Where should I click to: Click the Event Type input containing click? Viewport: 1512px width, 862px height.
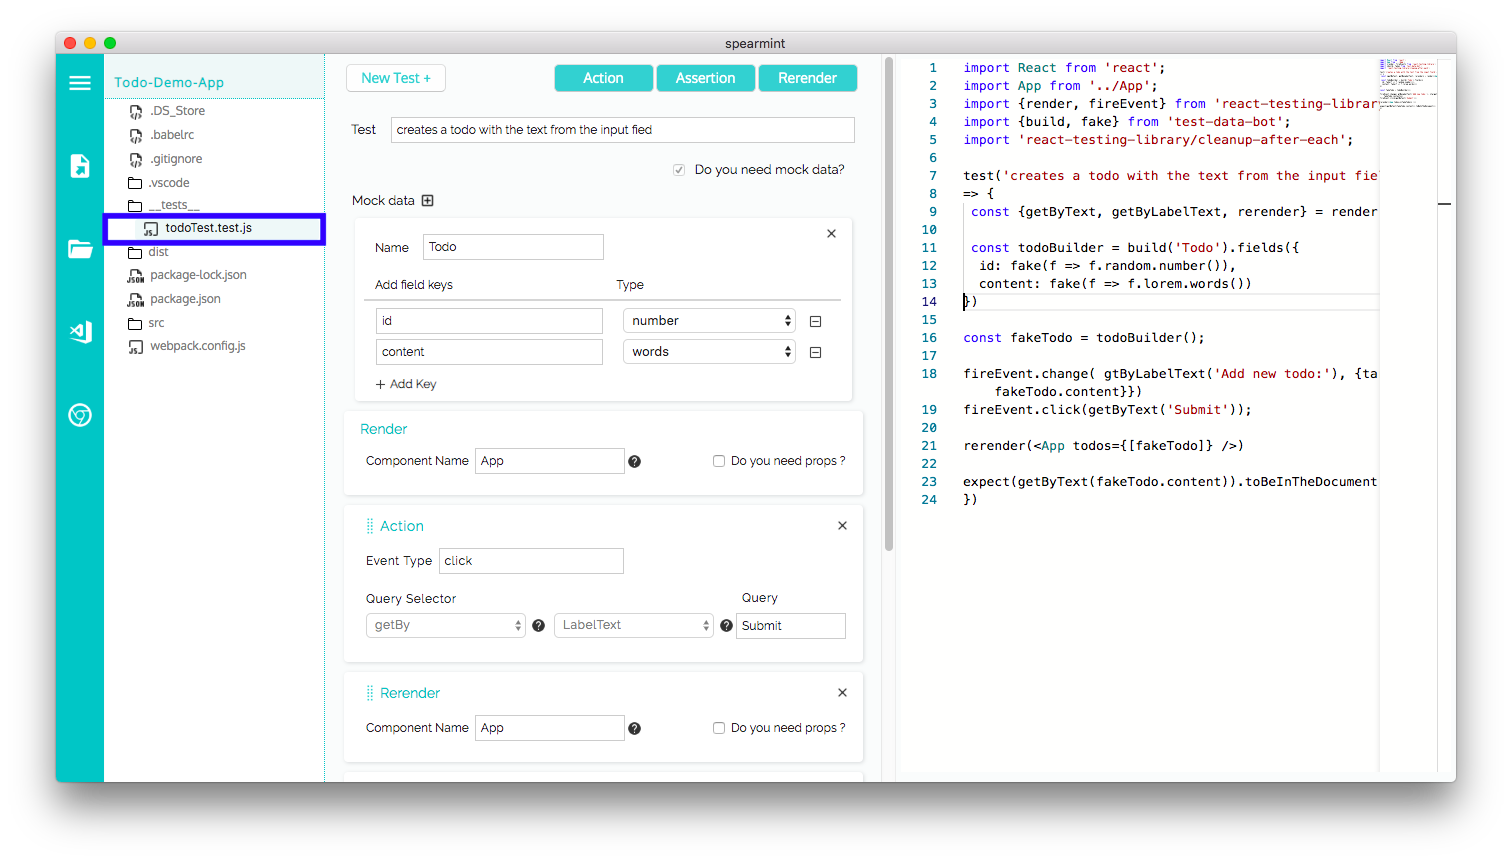pyautogui.click(x=531, y=561)
